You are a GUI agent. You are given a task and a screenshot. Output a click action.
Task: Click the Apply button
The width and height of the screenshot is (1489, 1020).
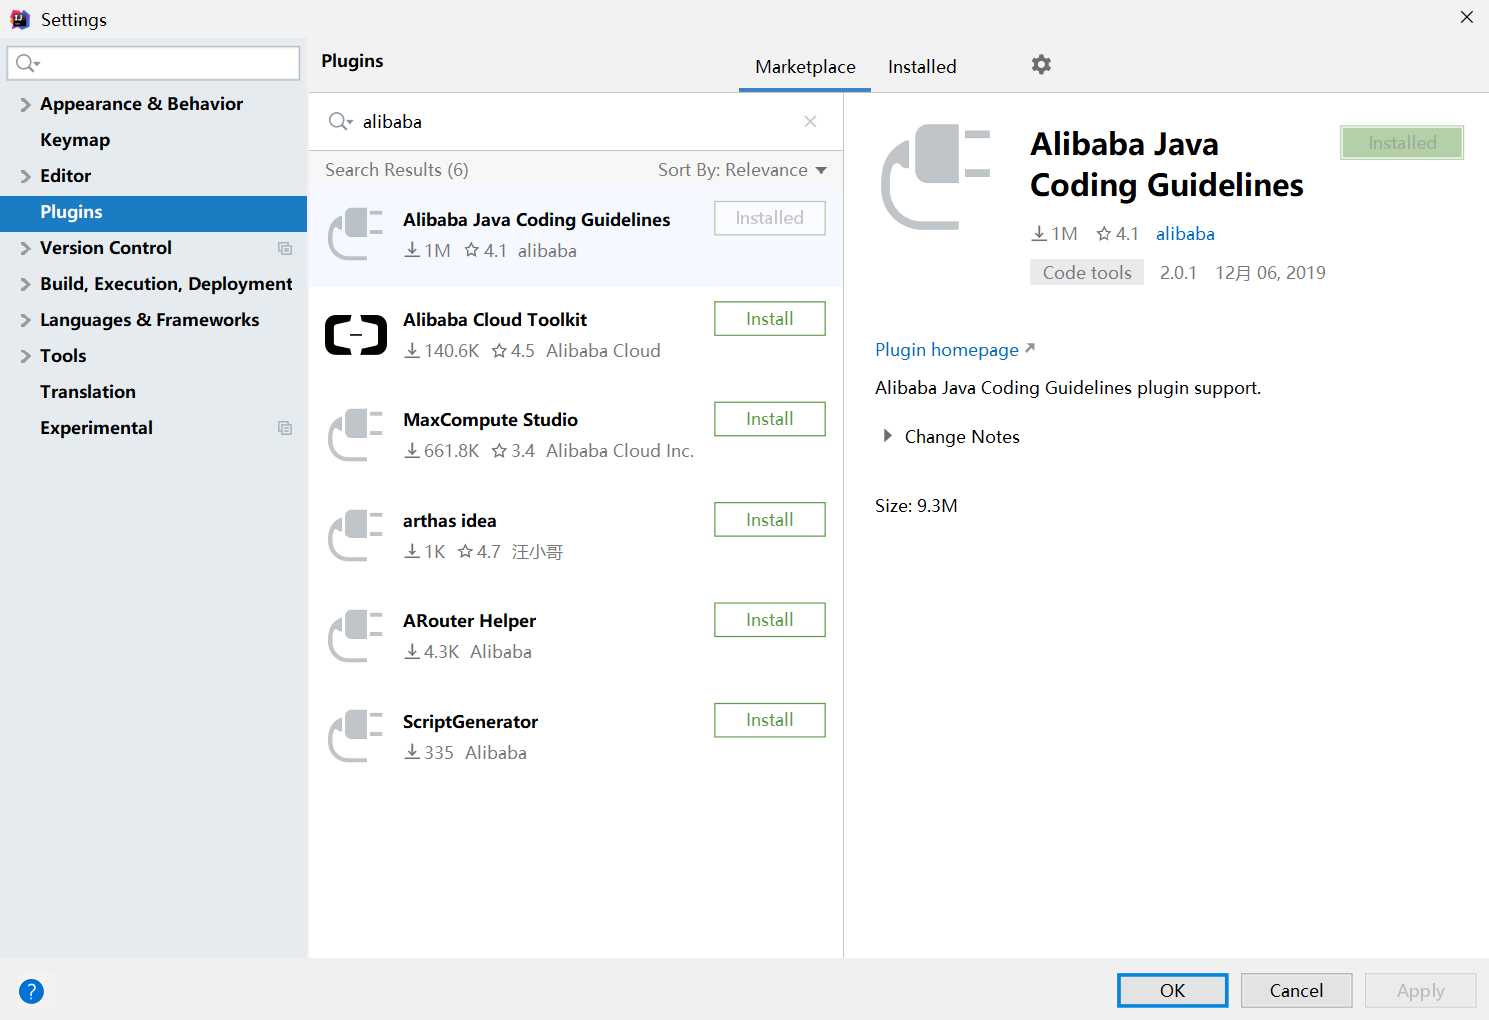(1420, 991)
